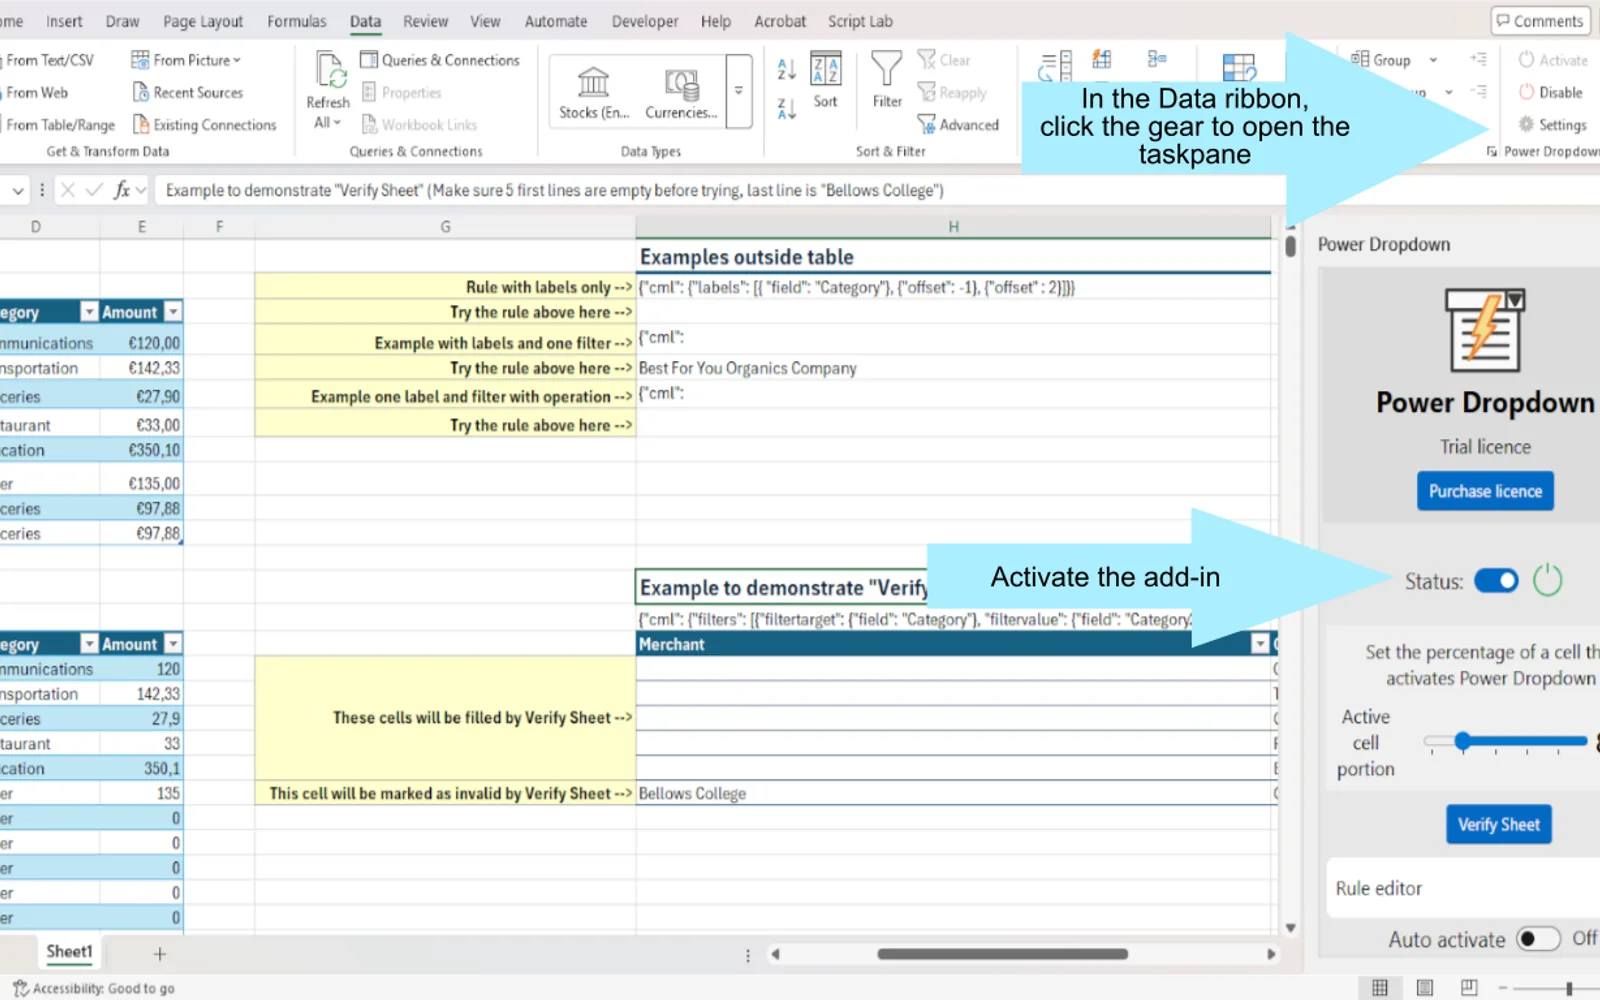Open the Group dropdown arrow

click(x=1433, y=60)
